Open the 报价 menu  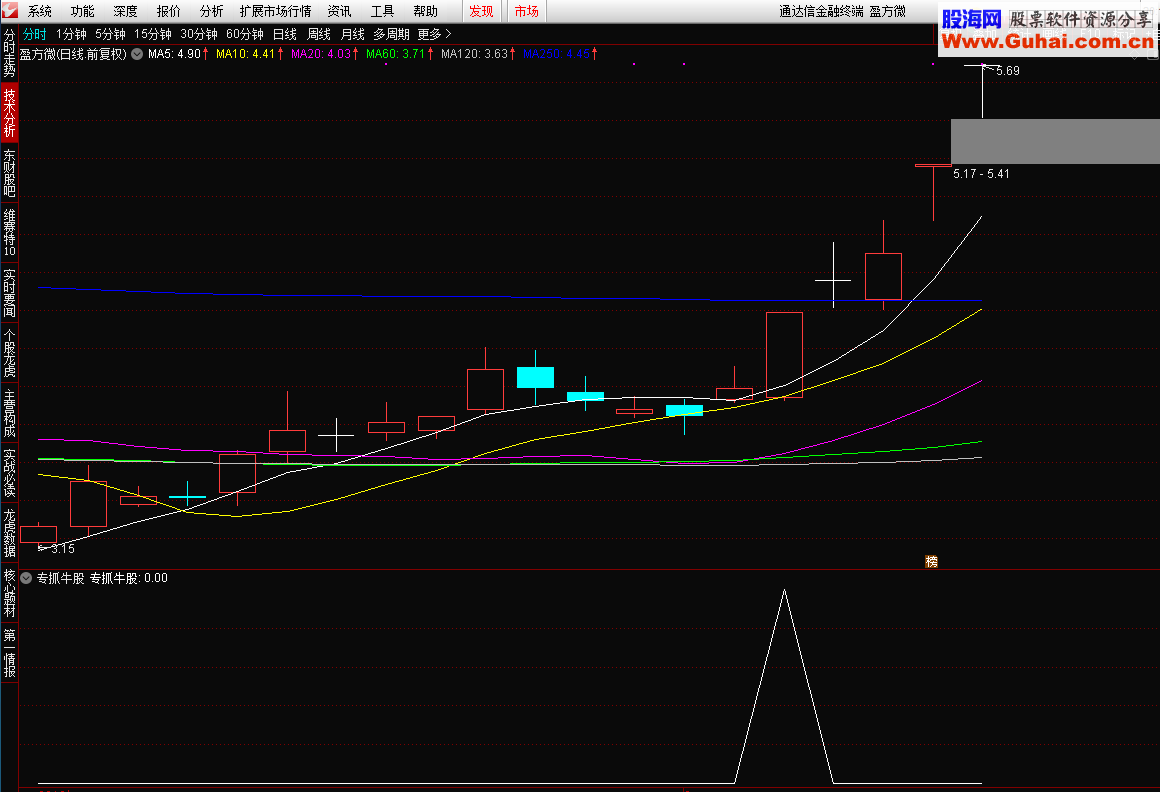click(x=169, y=11)
